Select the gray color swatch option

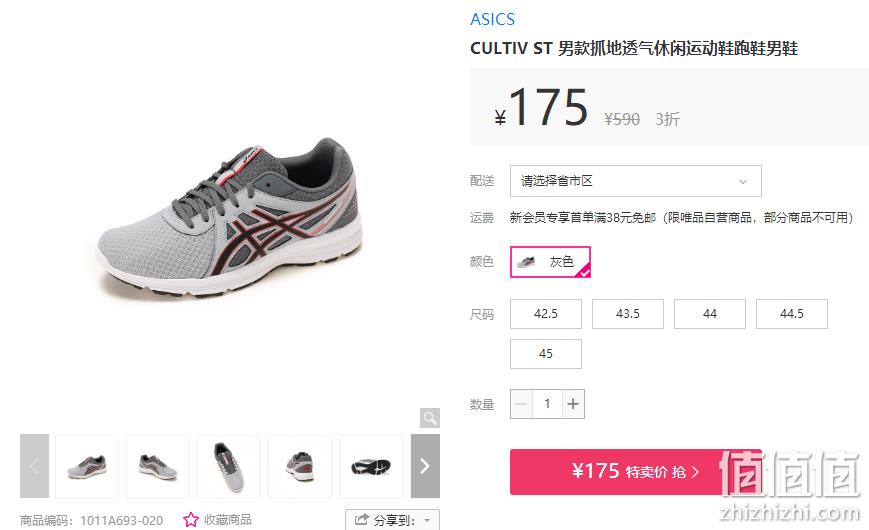tap(550, 262)
